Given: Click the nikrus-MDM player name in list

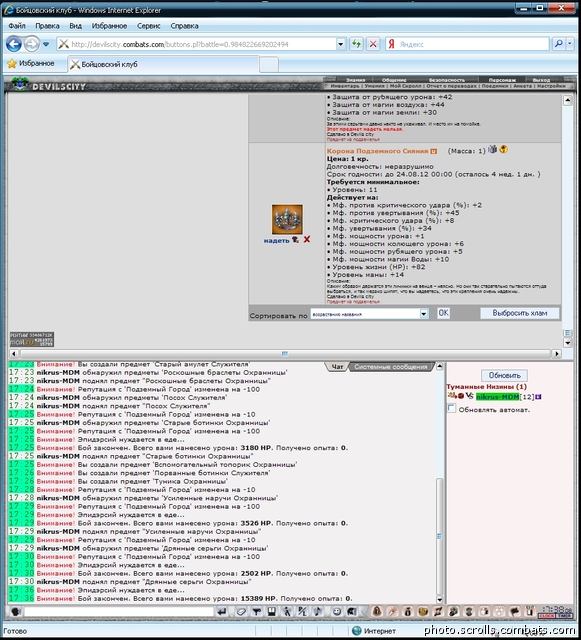Looking at the screenshot, I should pos(497,397).
